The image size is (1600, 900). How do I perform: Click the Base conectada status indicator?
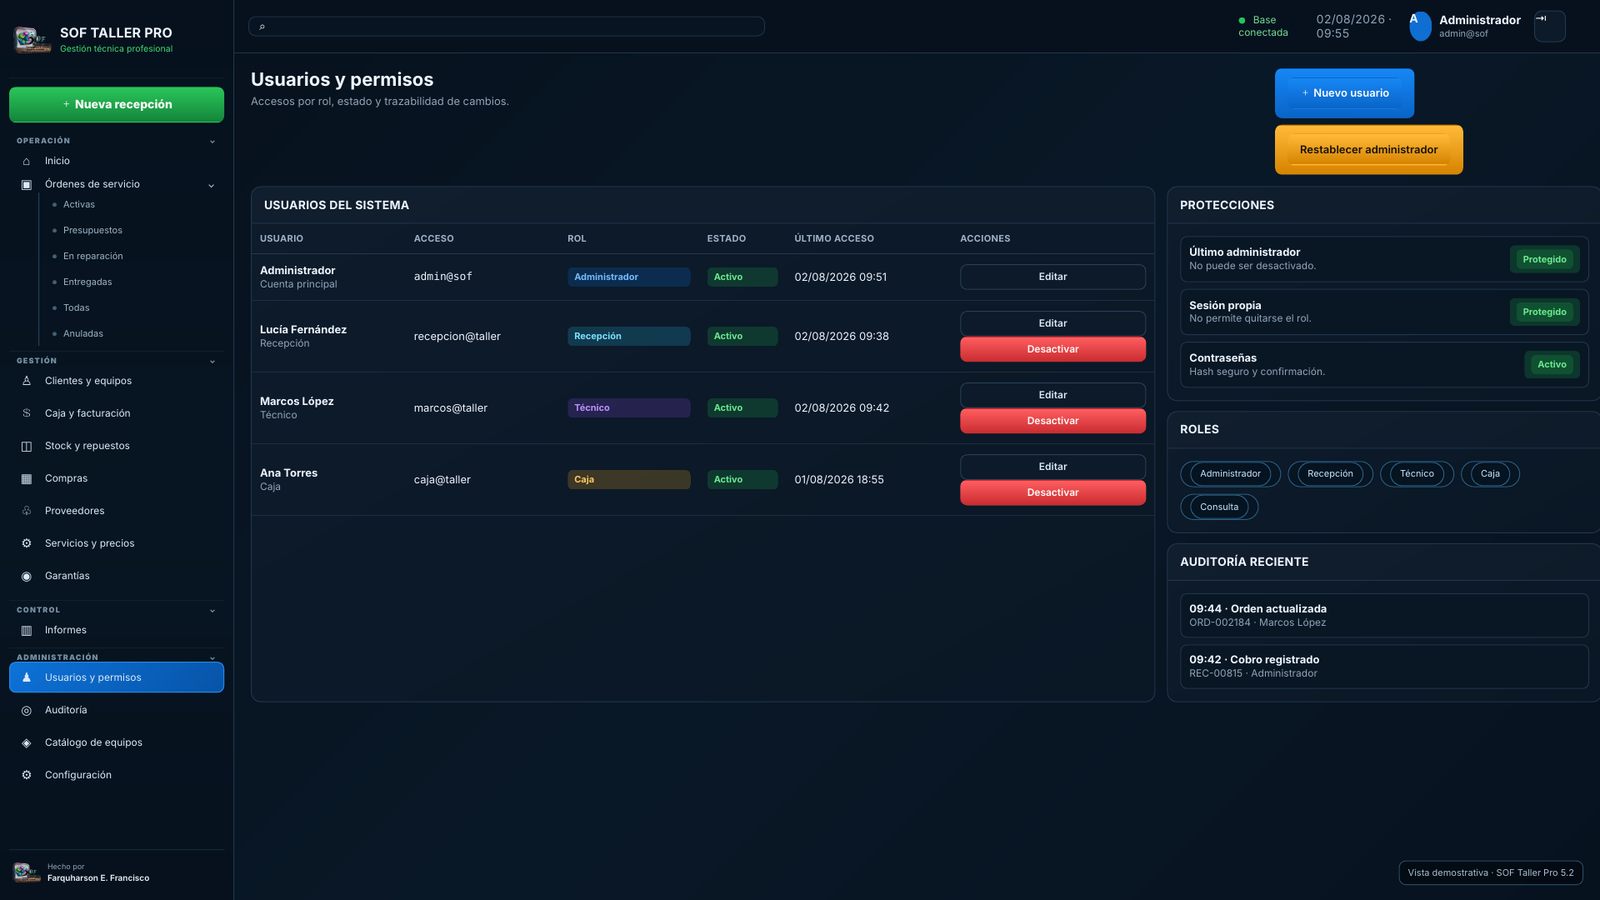pos(1263,26)
